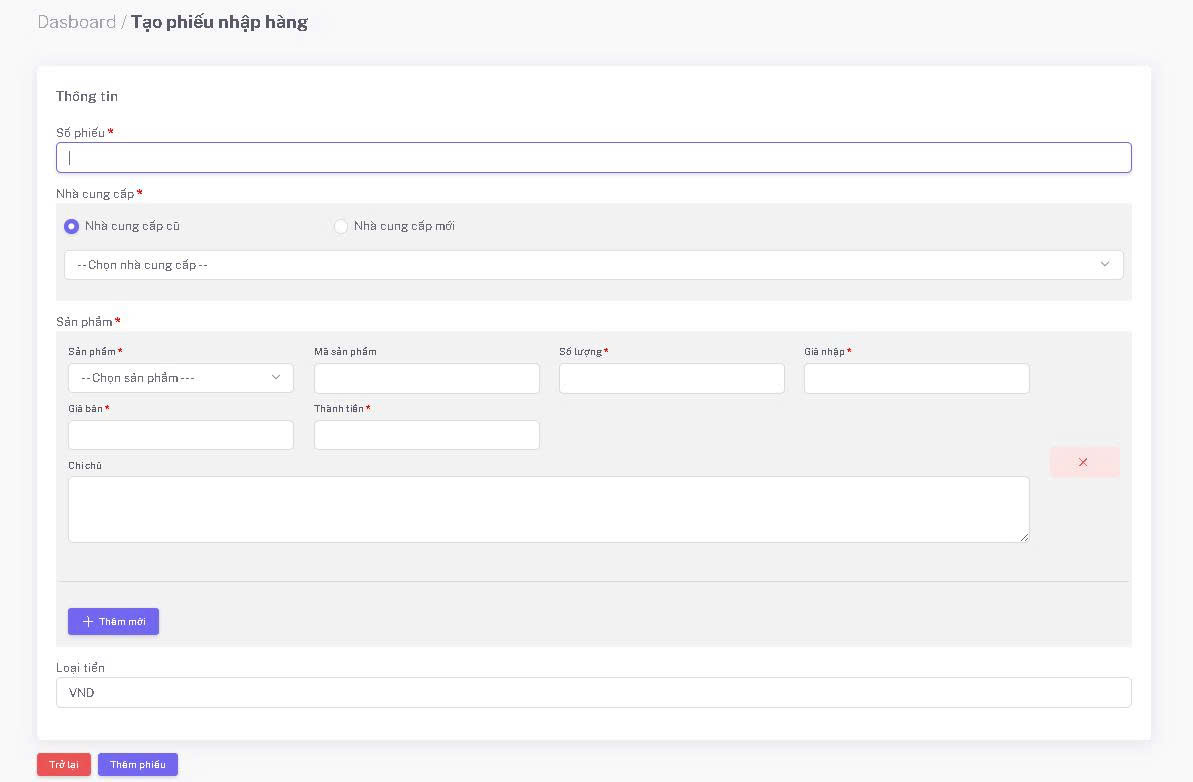Image resolution: width=1193 pixels, height=782 pixels.
Task: Click the Giá bán input field
Action: [180, 435]
